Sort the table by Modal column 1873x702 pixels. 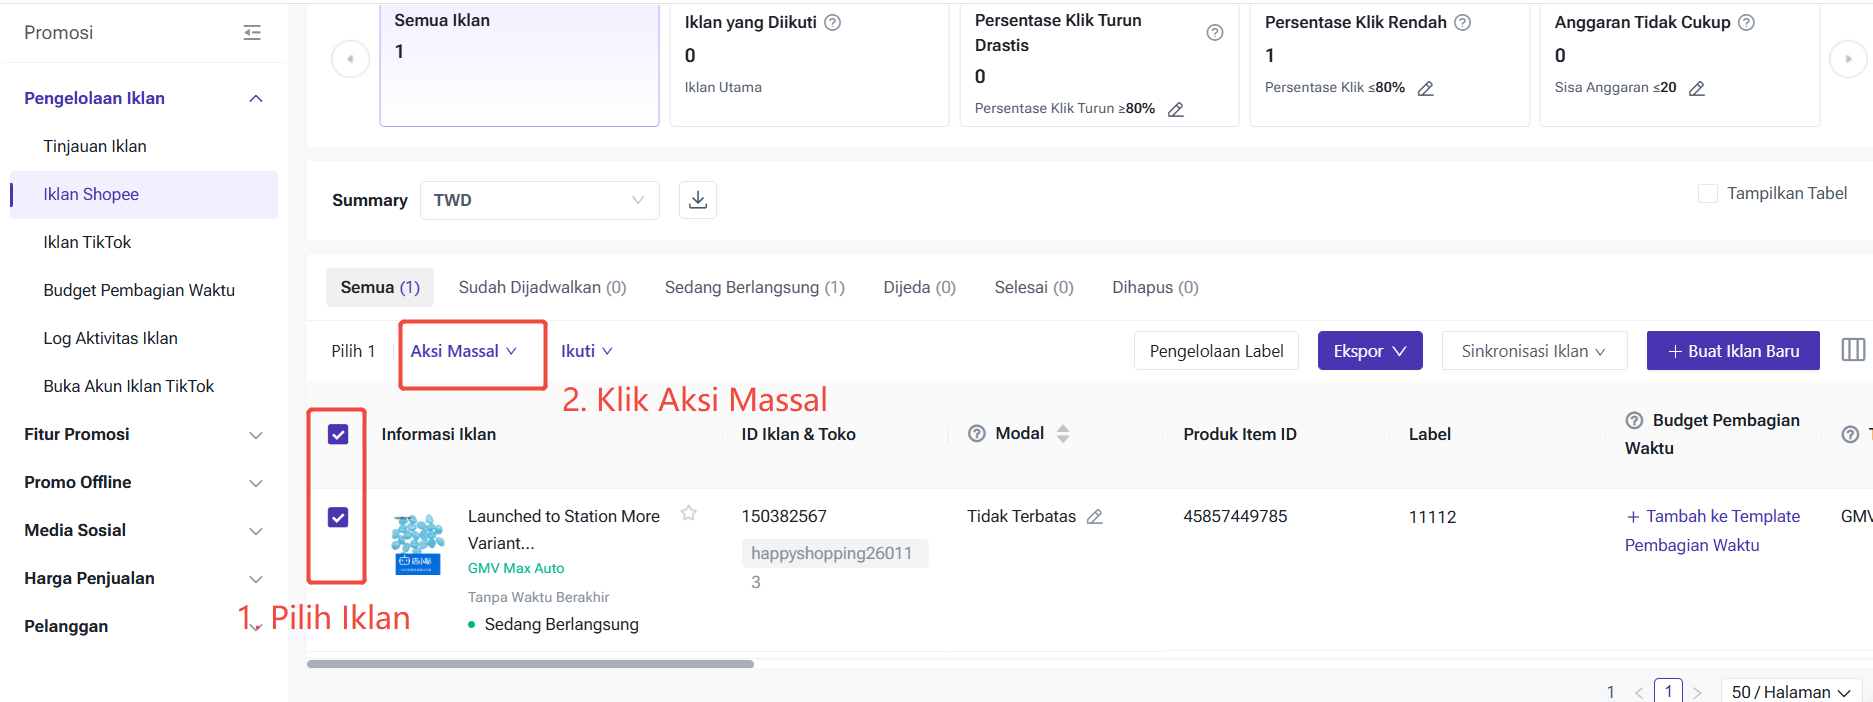[1063, 433]
